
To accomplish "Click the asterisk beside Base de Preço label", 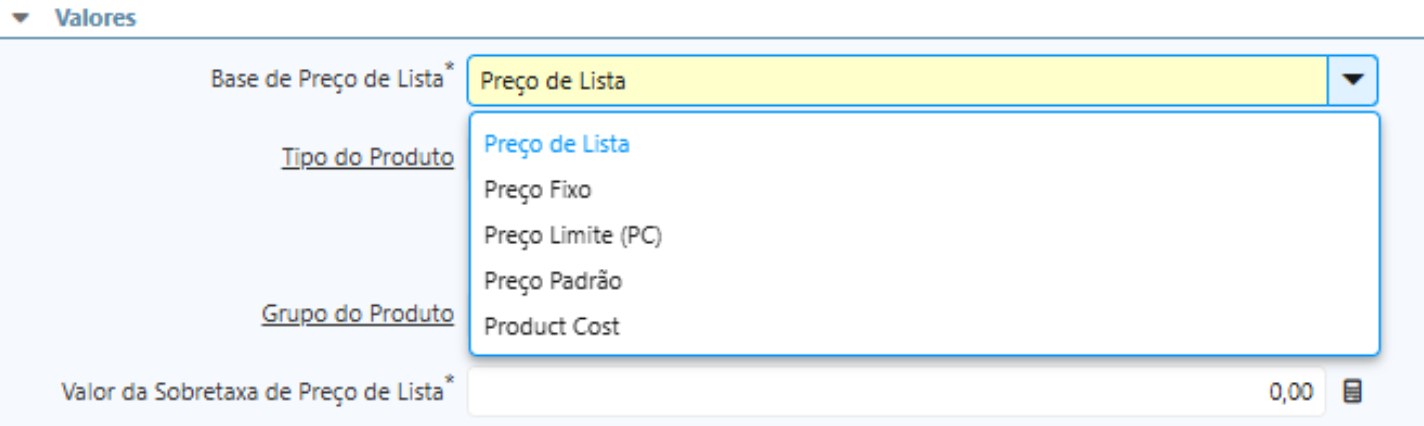I will (x=449, y=68).
